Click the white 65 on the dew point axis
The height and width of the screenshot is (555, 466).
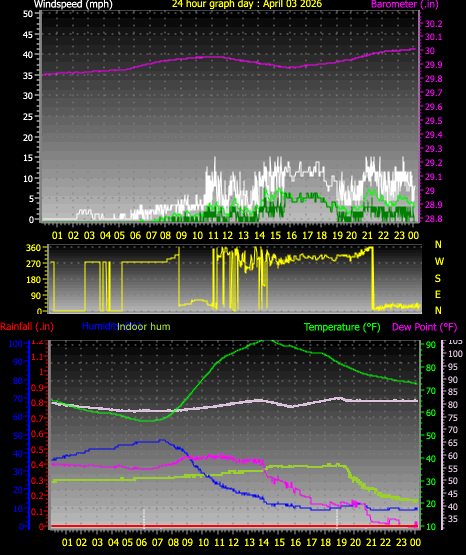point(453,443)
